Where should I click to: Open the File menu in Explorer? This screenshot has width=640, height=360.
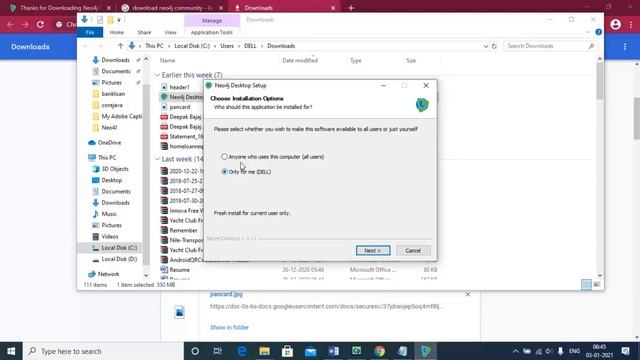(90, 32)
